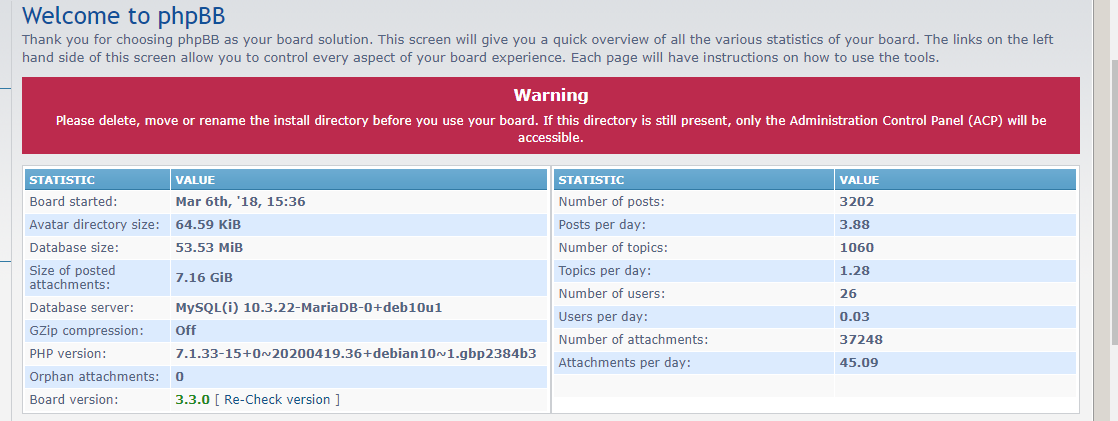Click the right table's VALUE column header

point(859,180)
